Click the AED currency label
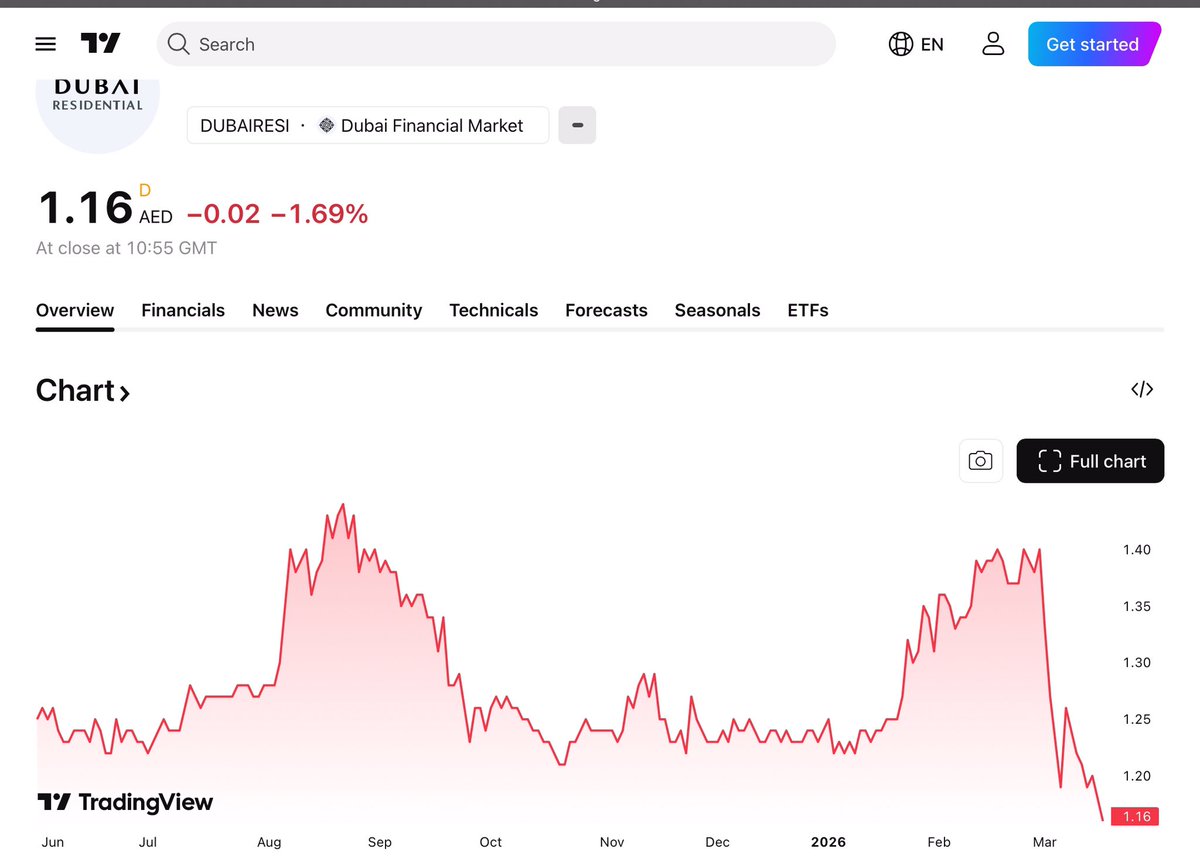 tap(156, 217)
